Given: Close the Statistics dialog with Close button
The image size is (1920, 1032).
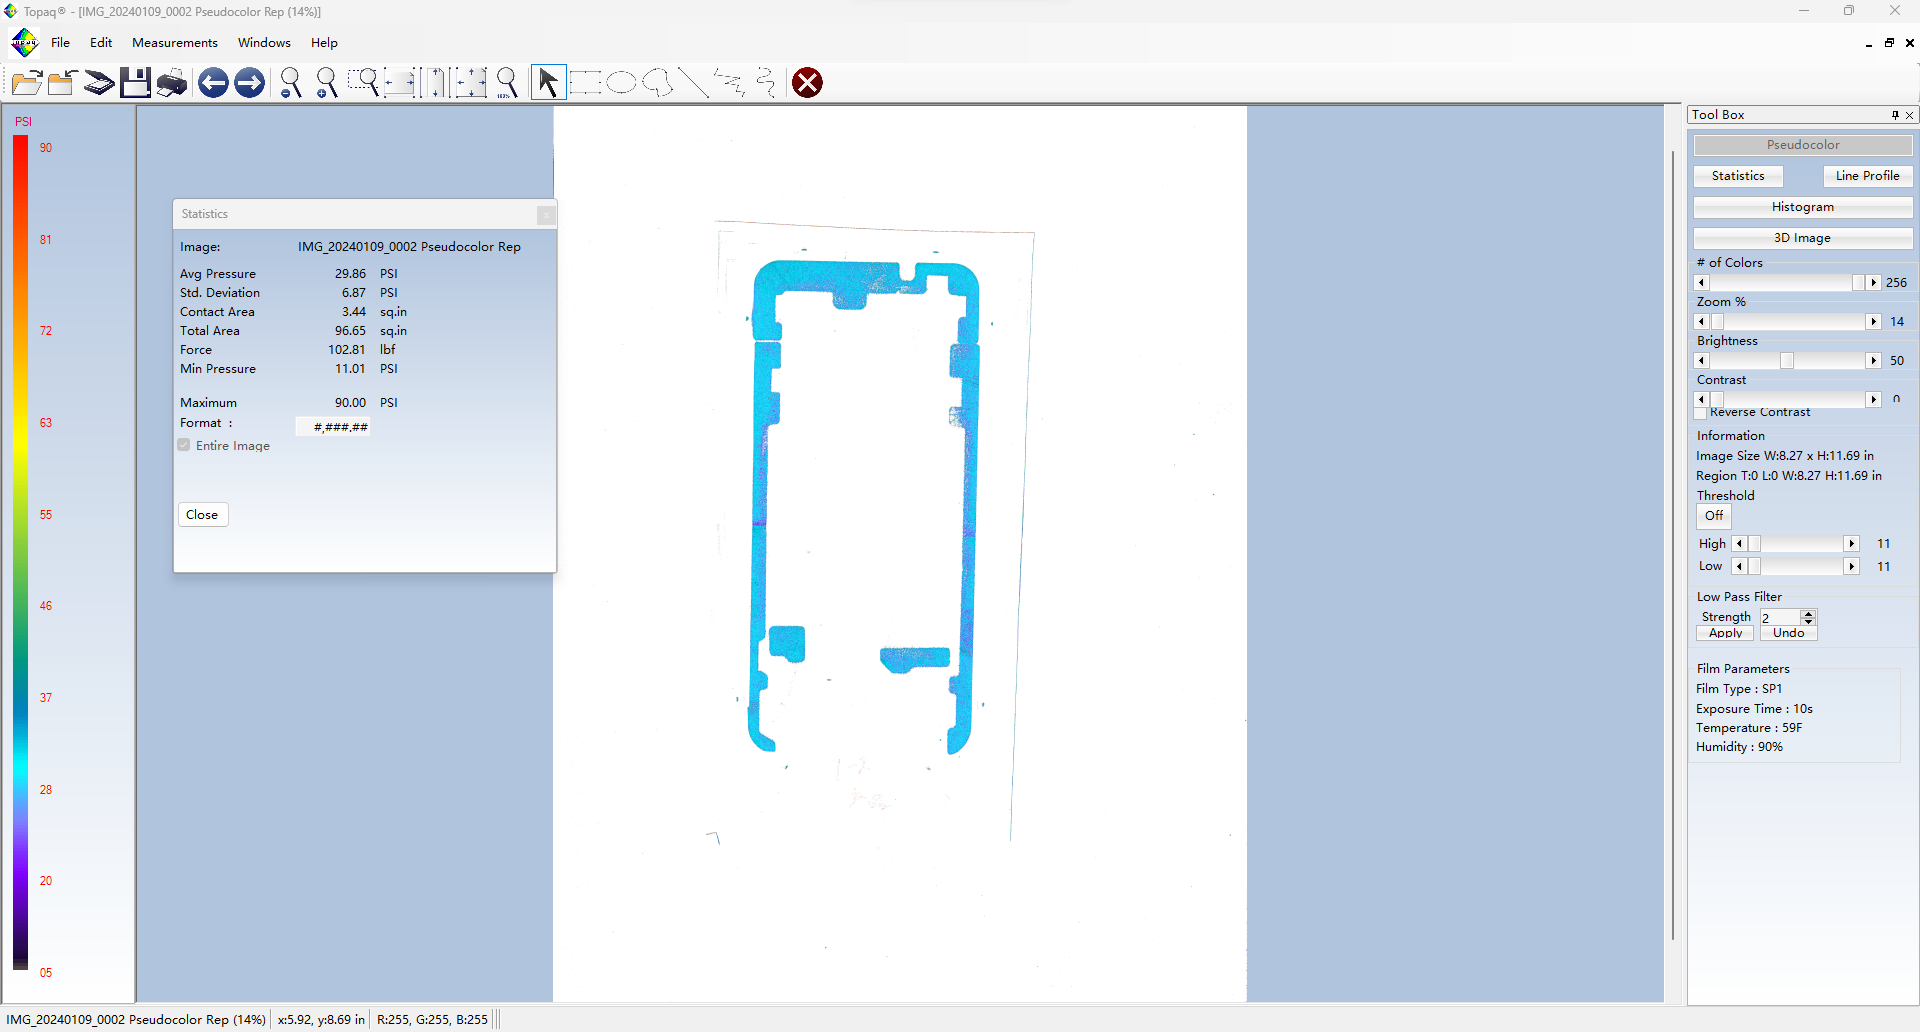Looking at the screenshot, I should 202,515.
